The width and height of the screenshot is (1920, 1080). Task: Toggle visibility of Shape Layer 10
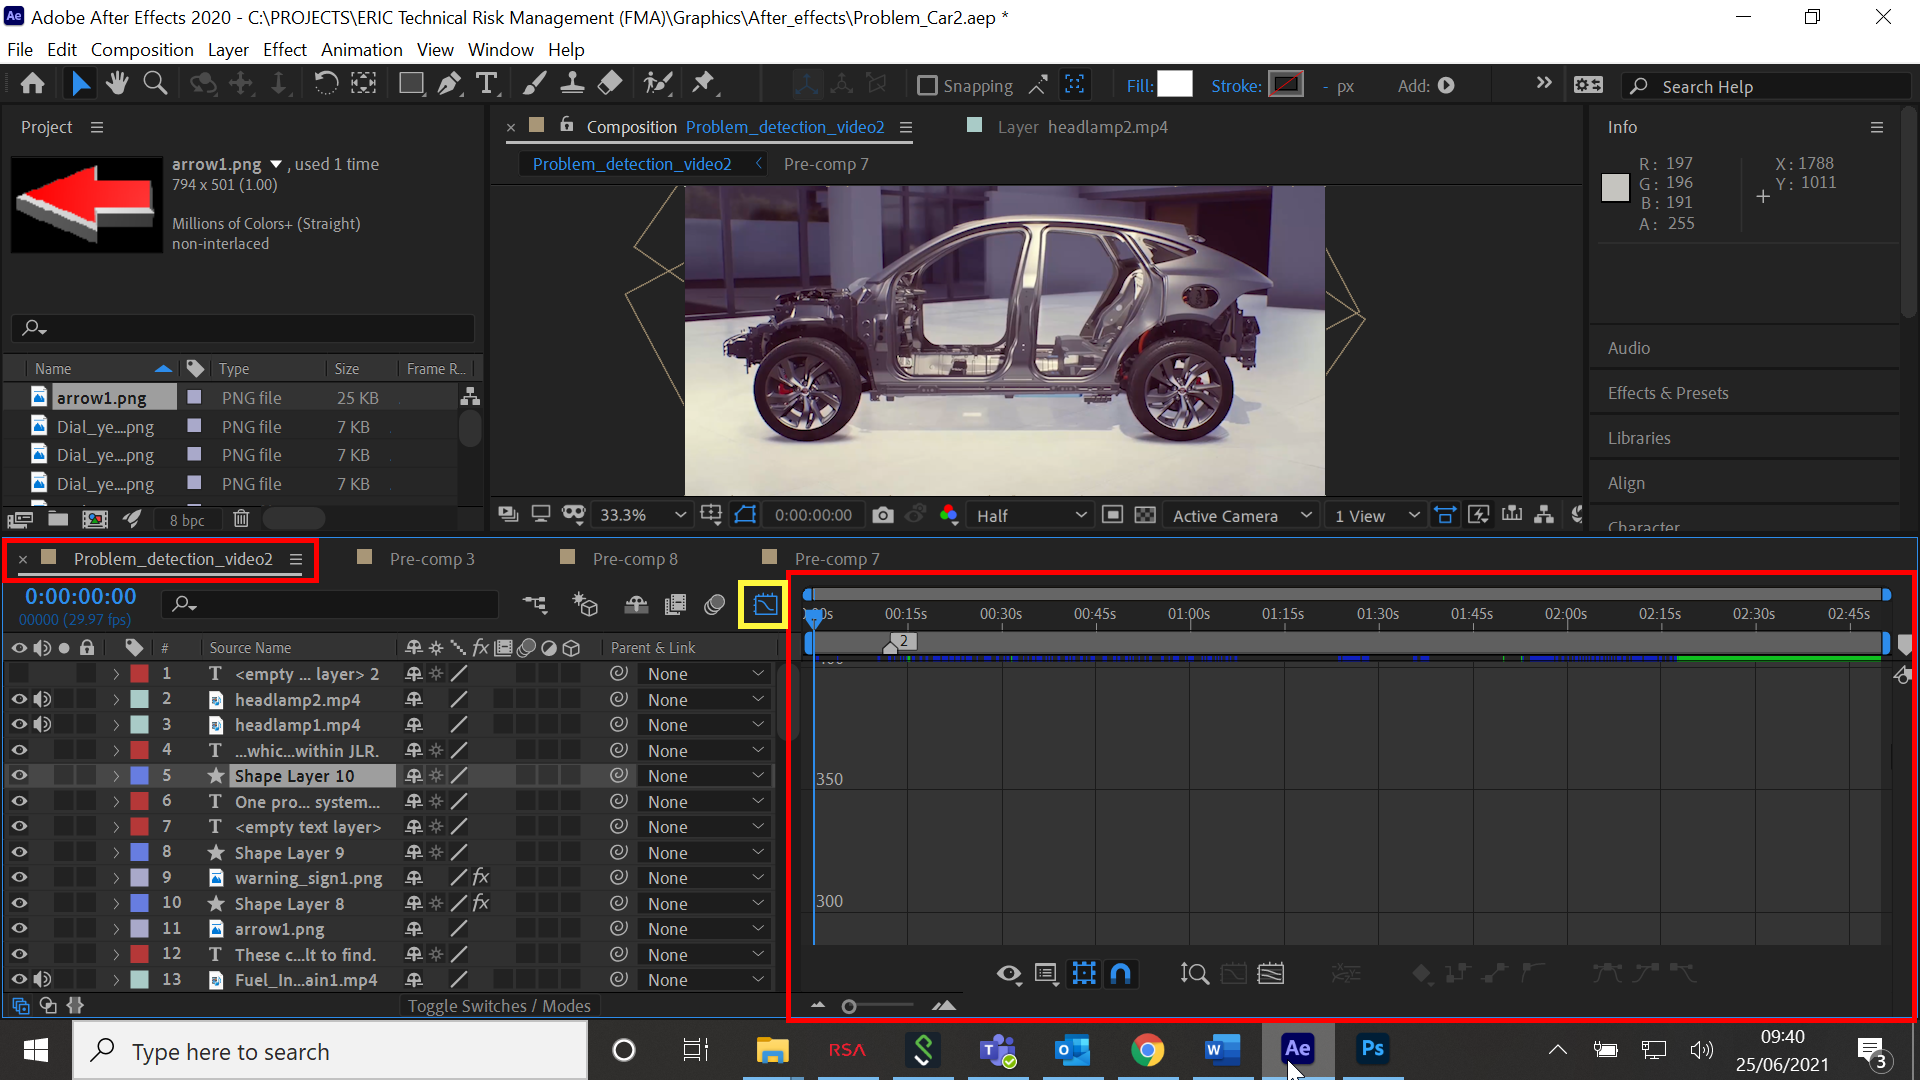(20, 775)
